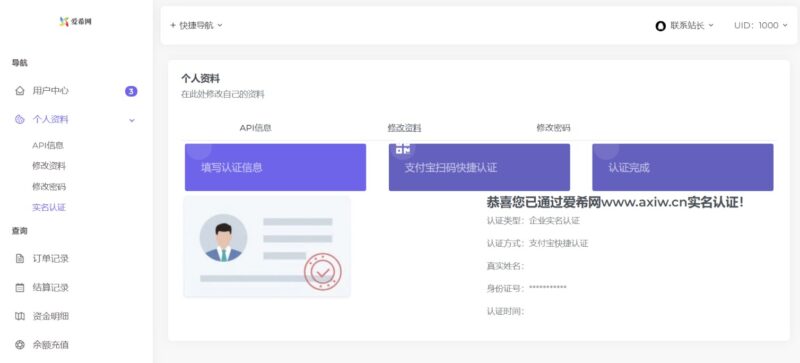Open the UID: 1000 account menu
Screen dimensions: 800x363
(x=761, y=26)
